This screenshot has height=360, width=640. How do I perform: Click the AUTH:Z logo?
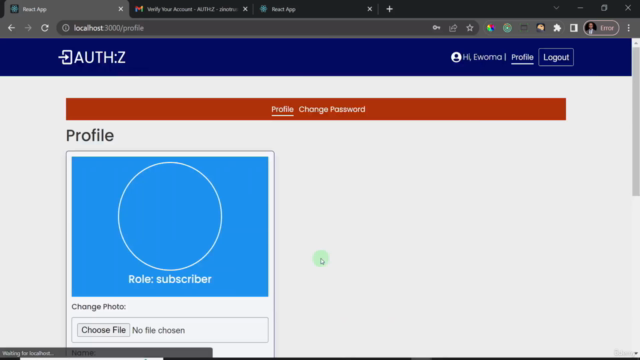click(x=92, y=58)
